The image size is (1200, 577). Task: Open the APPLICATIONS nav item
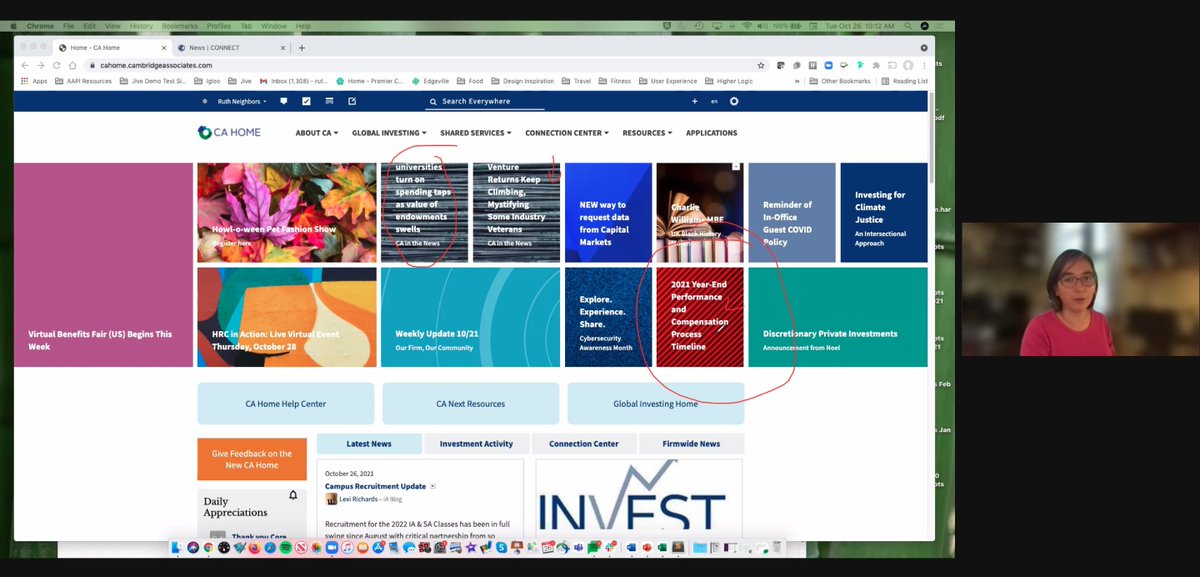point(711,132)
